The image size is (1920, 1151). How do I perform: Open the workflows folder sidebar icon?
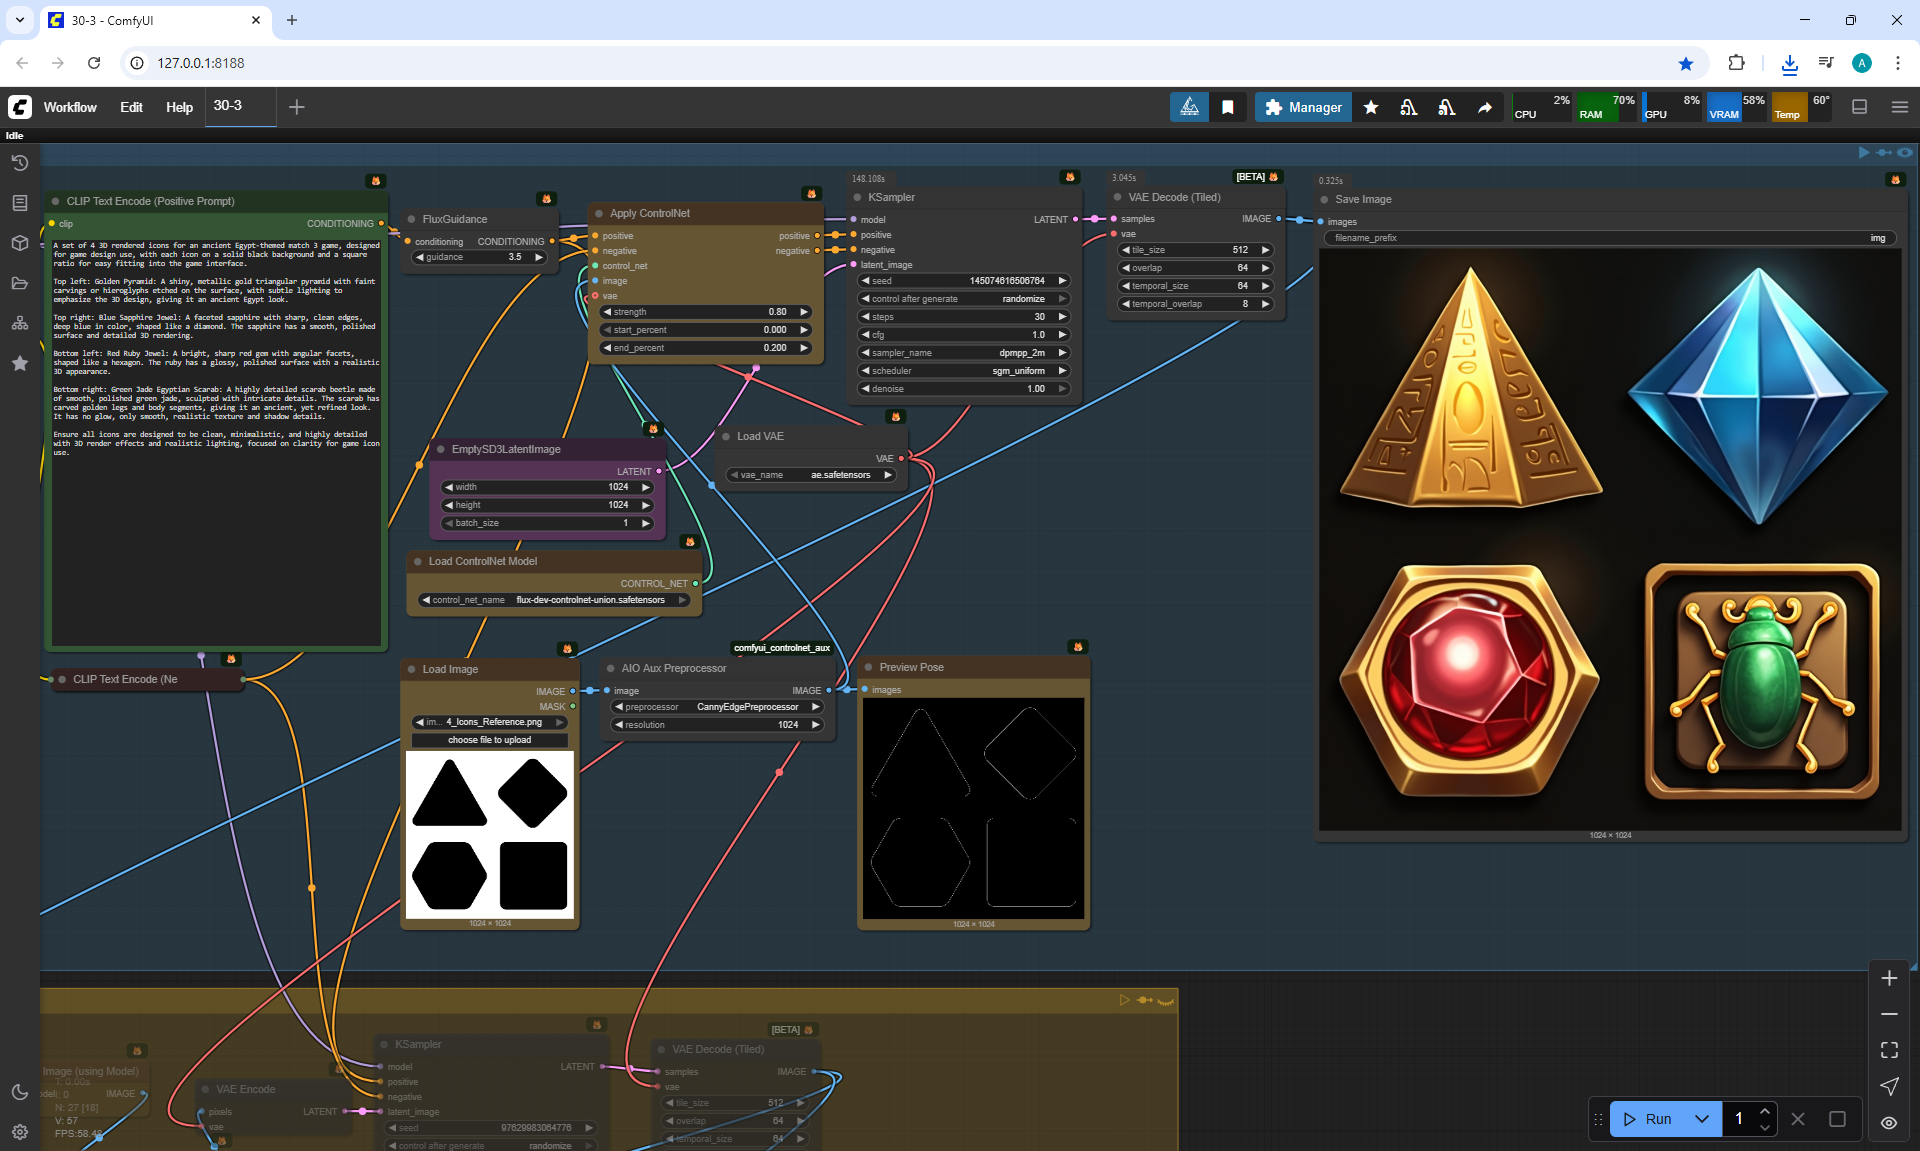coord(19,283)
